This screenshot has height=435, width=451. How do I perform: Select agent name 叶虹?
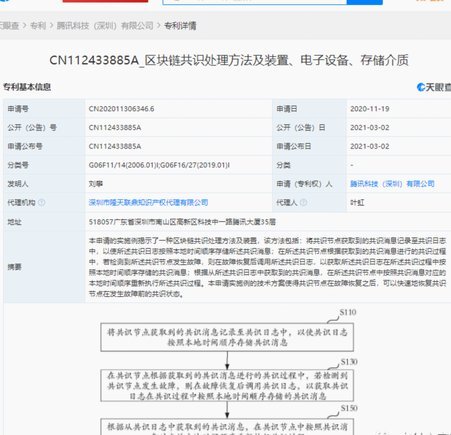(x=357, y=202)
